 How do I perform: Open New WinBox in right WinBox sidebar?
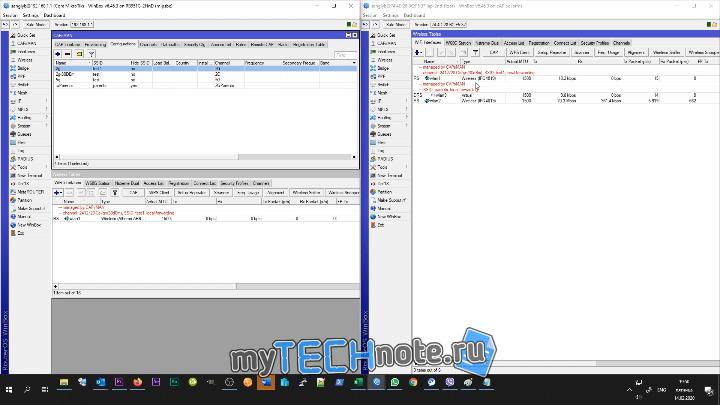[x=389, y=217]
